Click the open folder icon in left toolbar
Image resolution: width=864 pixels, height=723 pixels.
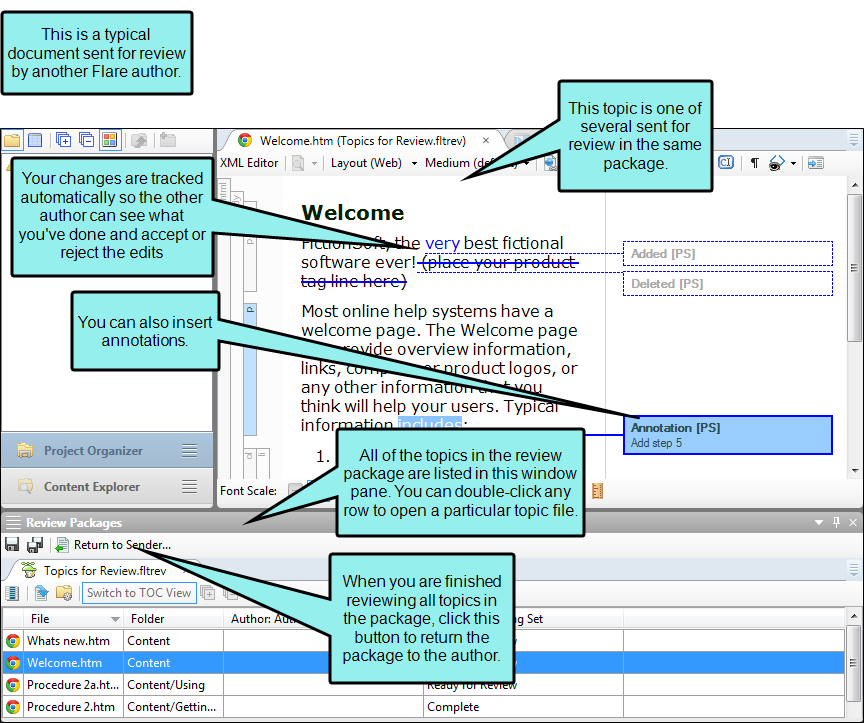coord(12,141)
